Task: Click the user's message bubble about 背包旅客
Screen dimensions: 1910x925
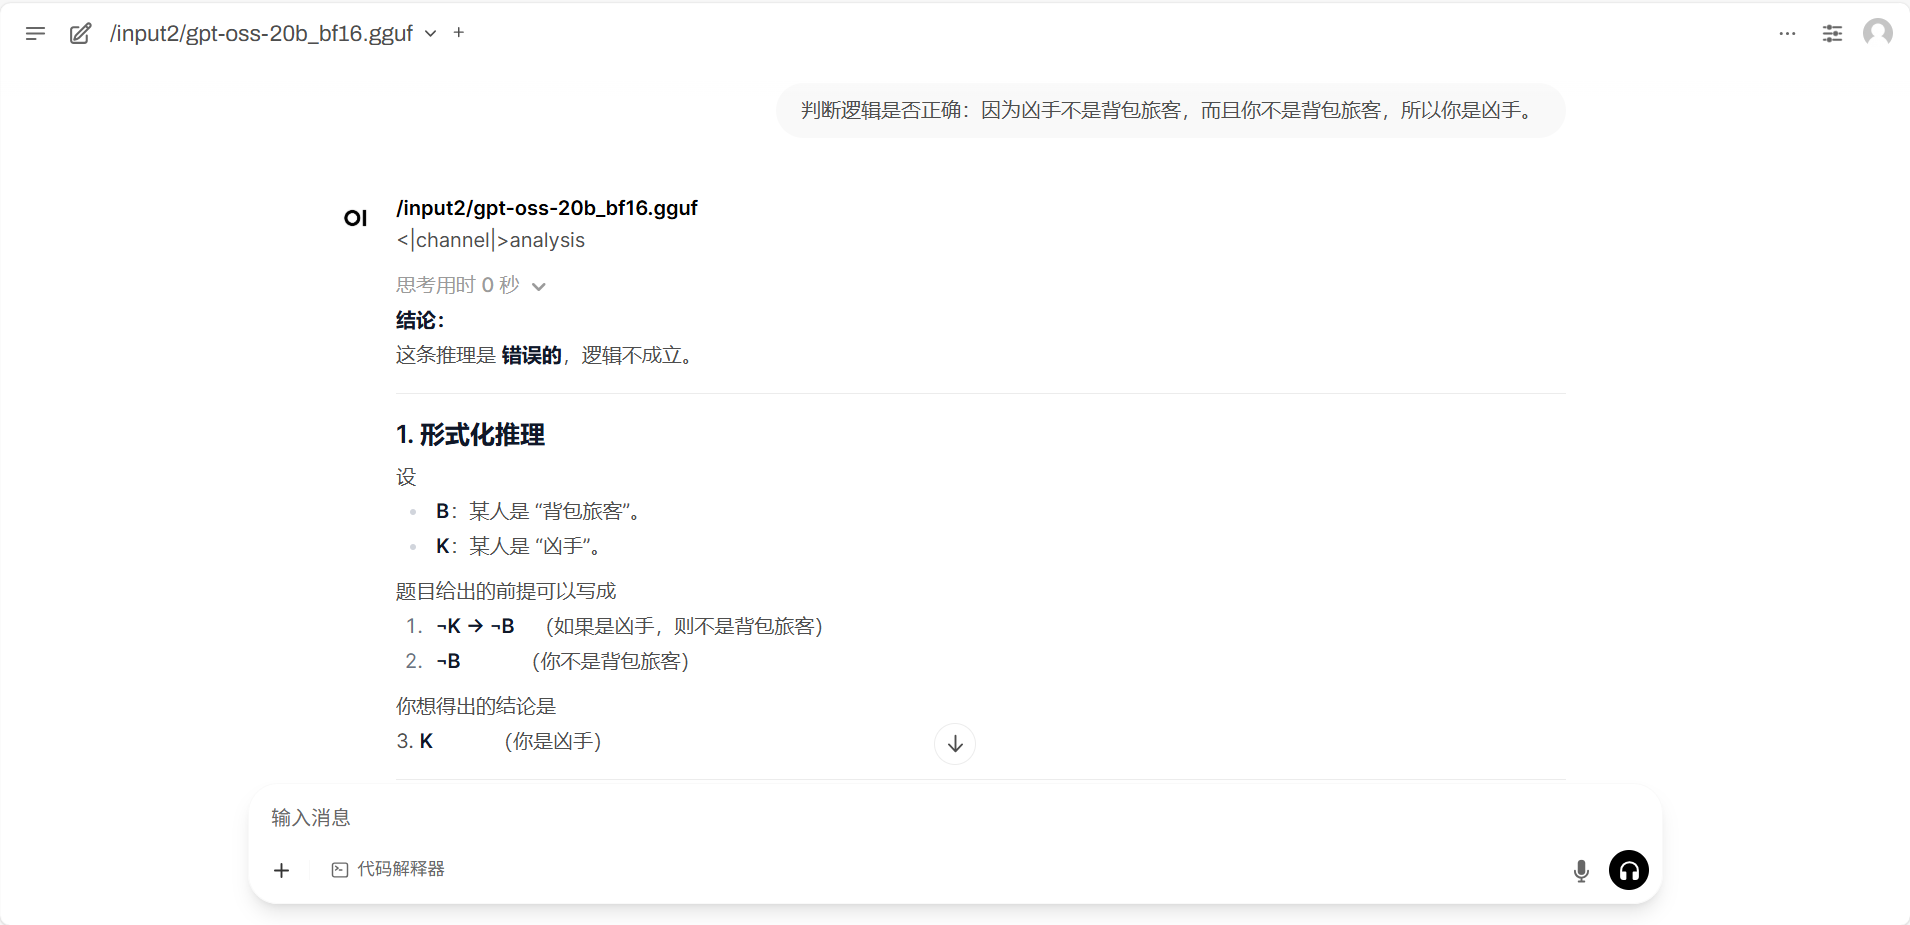Action: 1170,110
